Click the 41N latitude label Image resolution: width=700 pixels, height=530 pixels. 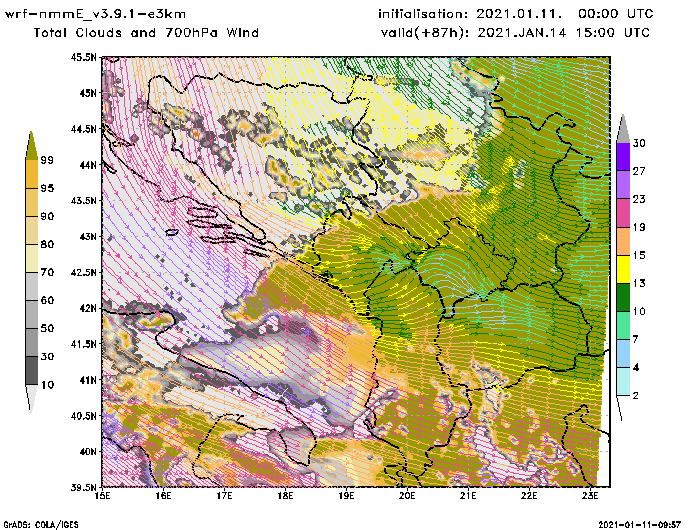88,380
